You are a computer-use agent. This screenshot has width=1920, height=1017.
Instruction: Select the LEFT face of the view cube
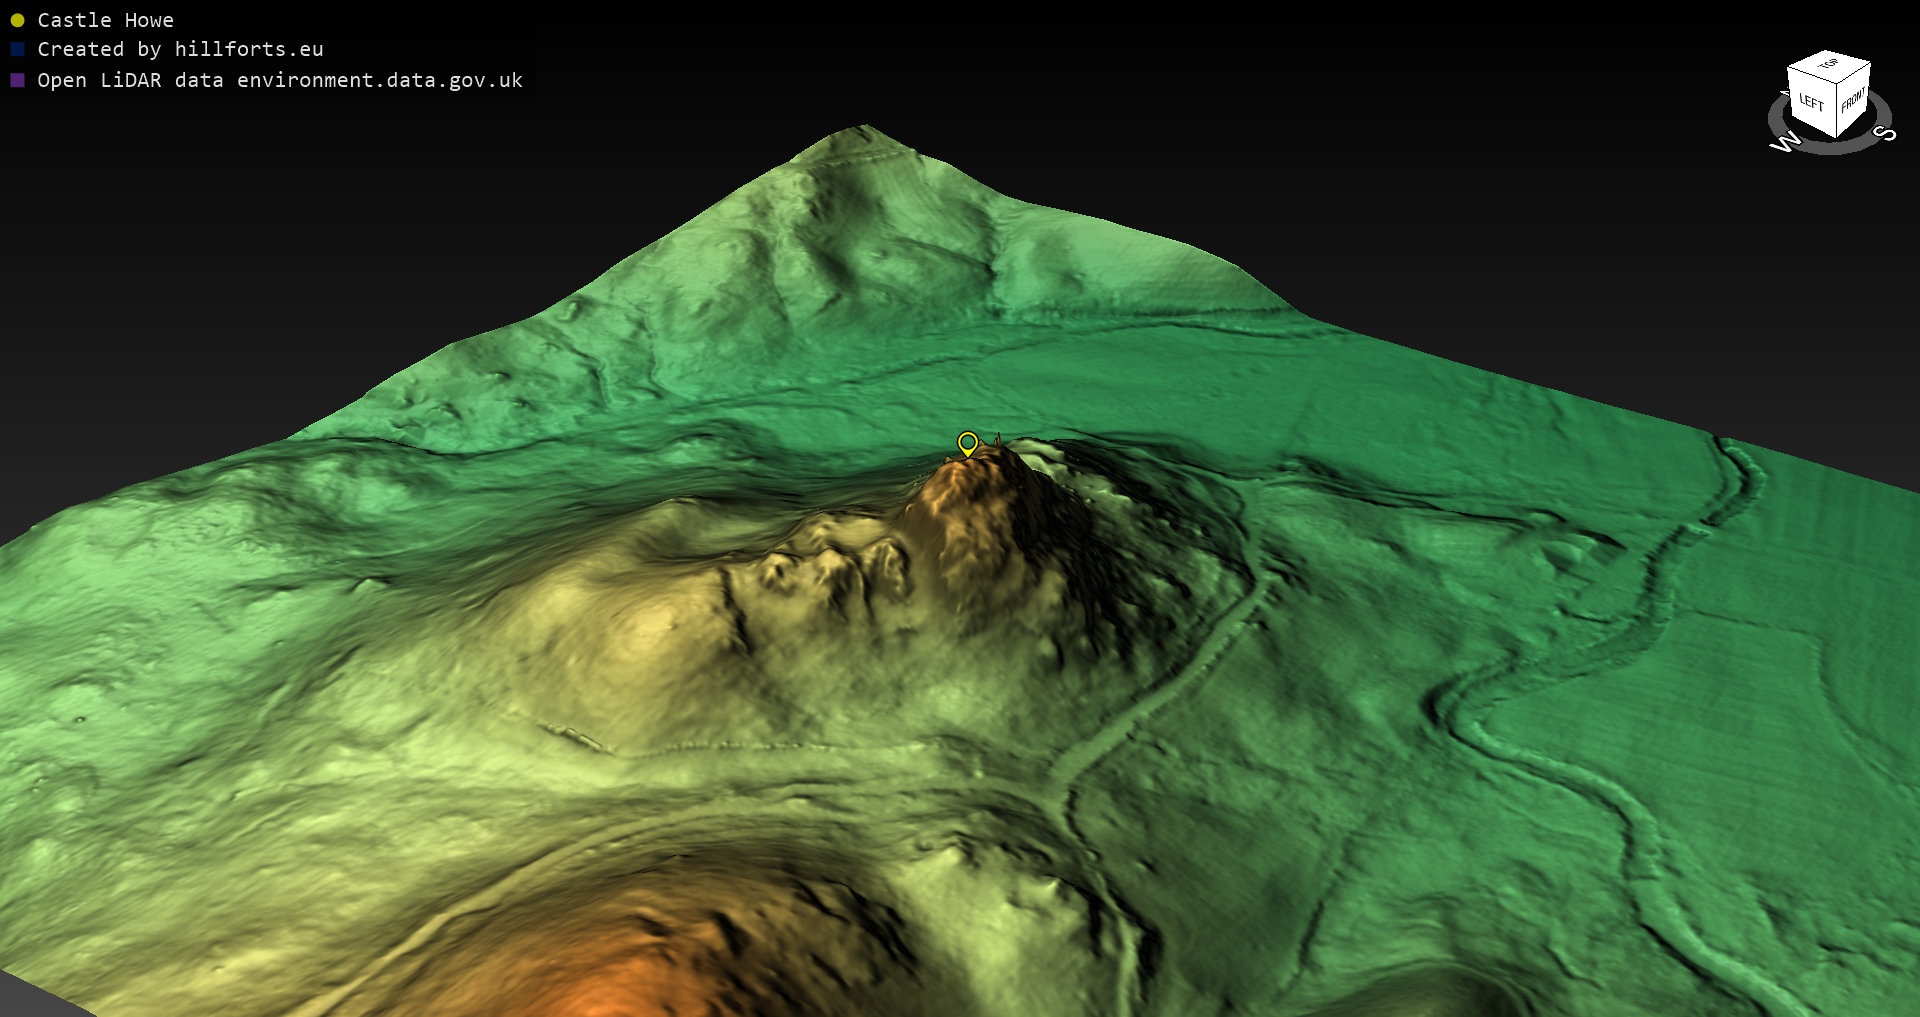pos(1811,101)
